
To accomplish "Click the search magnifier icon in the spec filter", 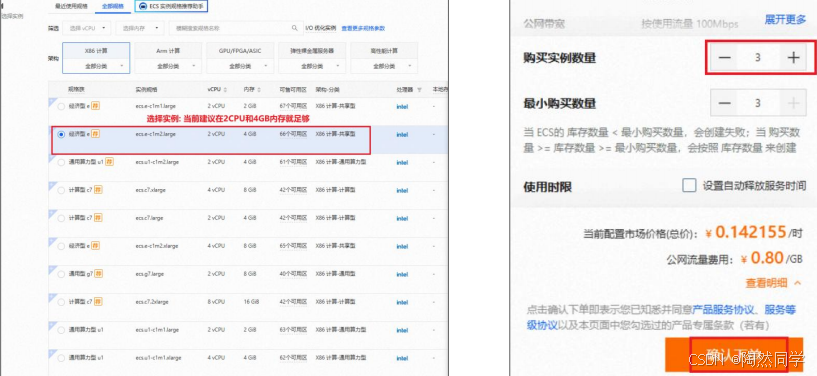I will (x=294, y=28).
